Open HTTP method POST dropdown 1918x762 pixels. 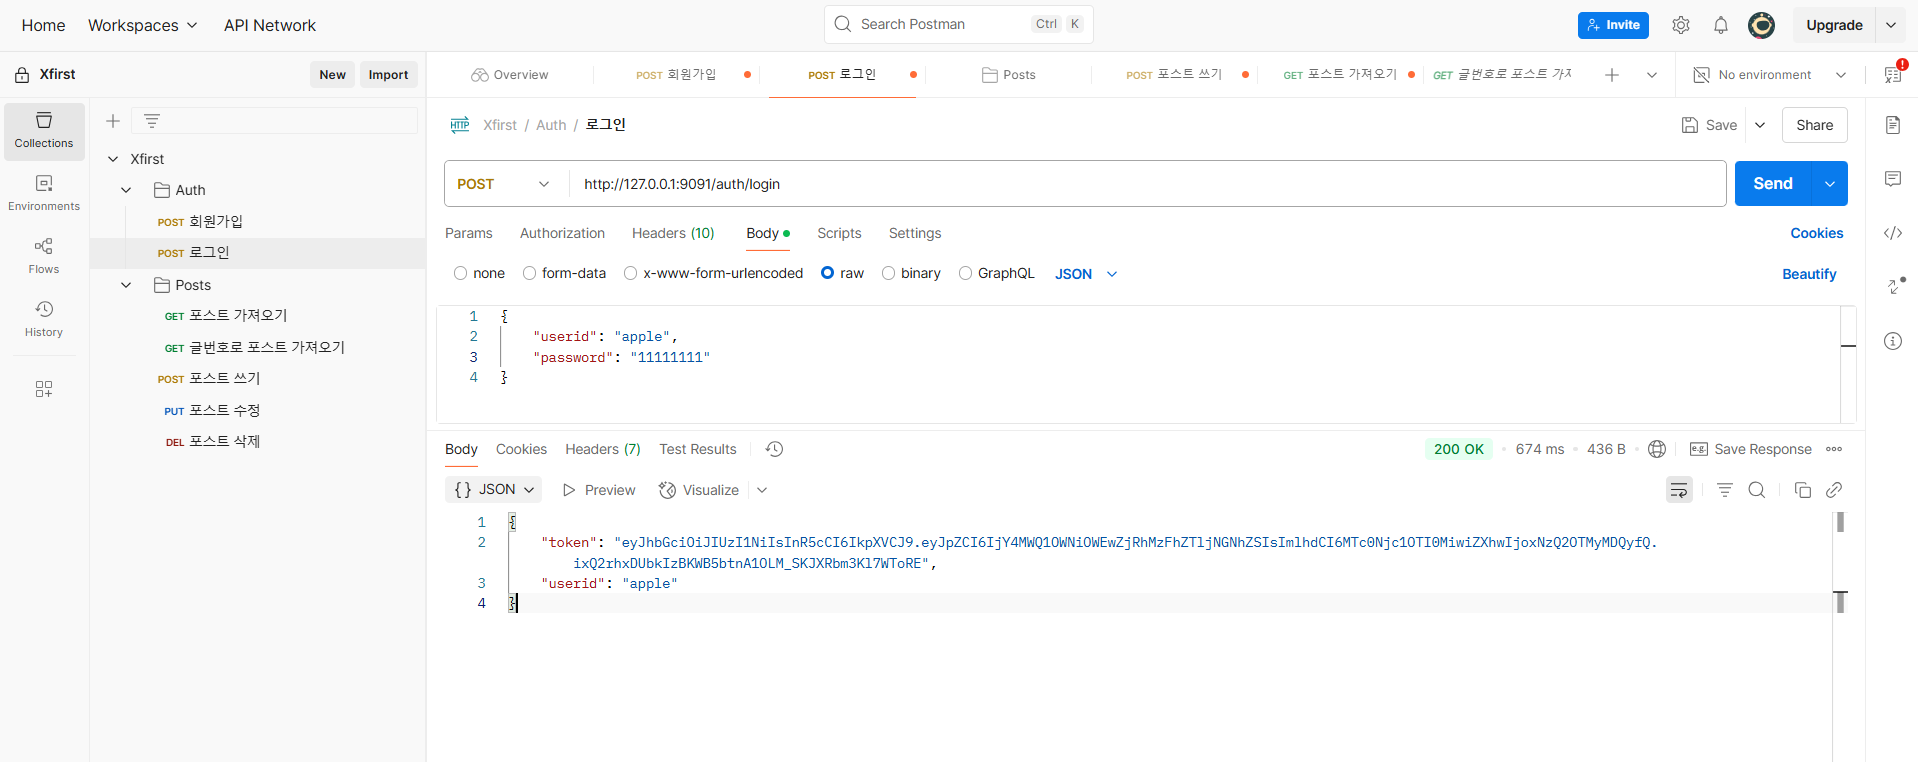coord(506,184)
